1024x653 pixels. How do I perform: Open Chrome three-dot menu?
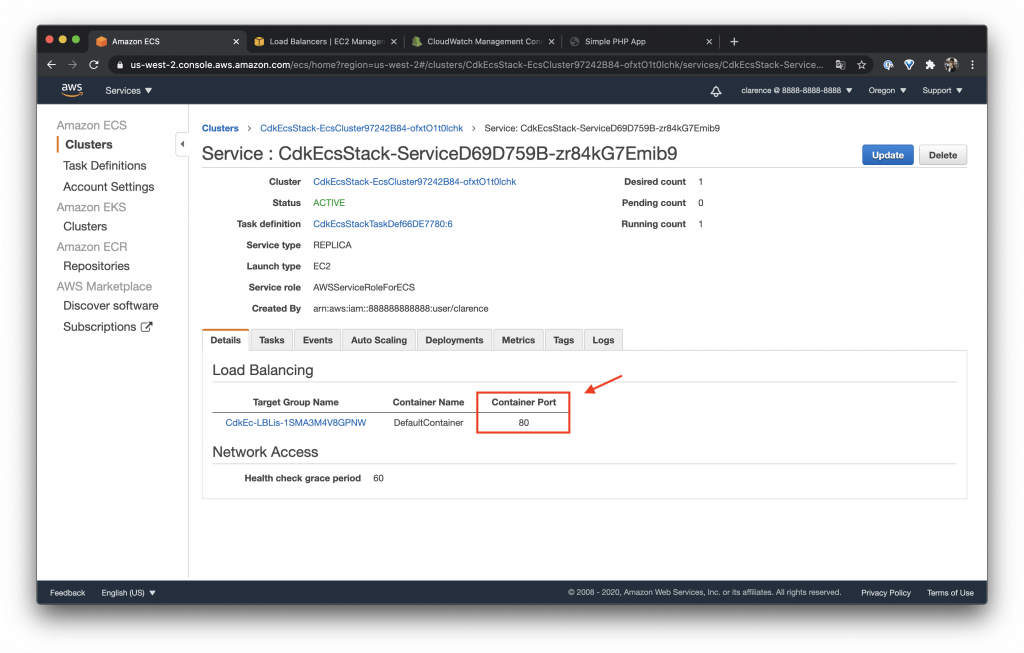(x=972, y=65)
